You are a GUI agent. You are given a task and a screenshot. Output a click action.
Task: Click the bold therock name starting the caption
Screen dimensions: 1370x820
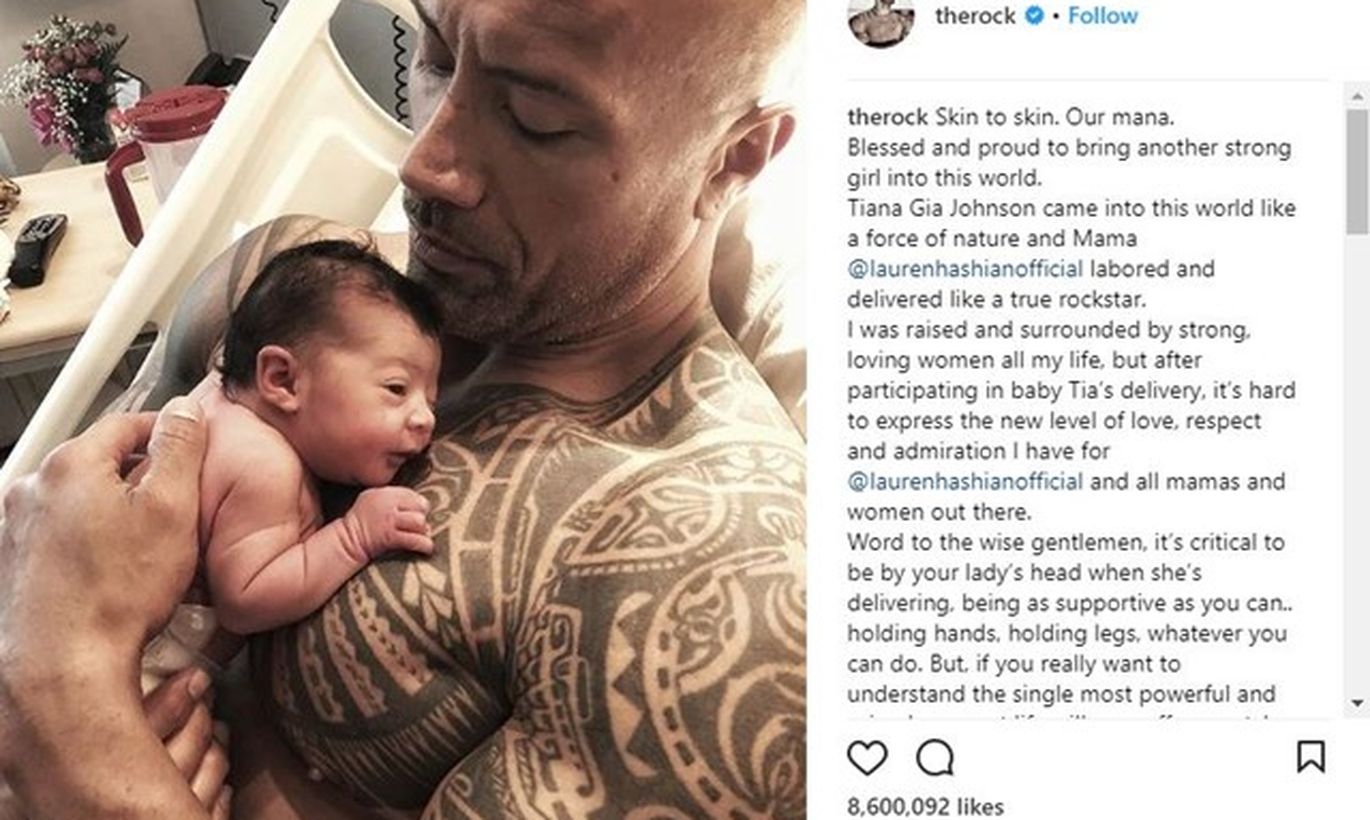(888, 117)
